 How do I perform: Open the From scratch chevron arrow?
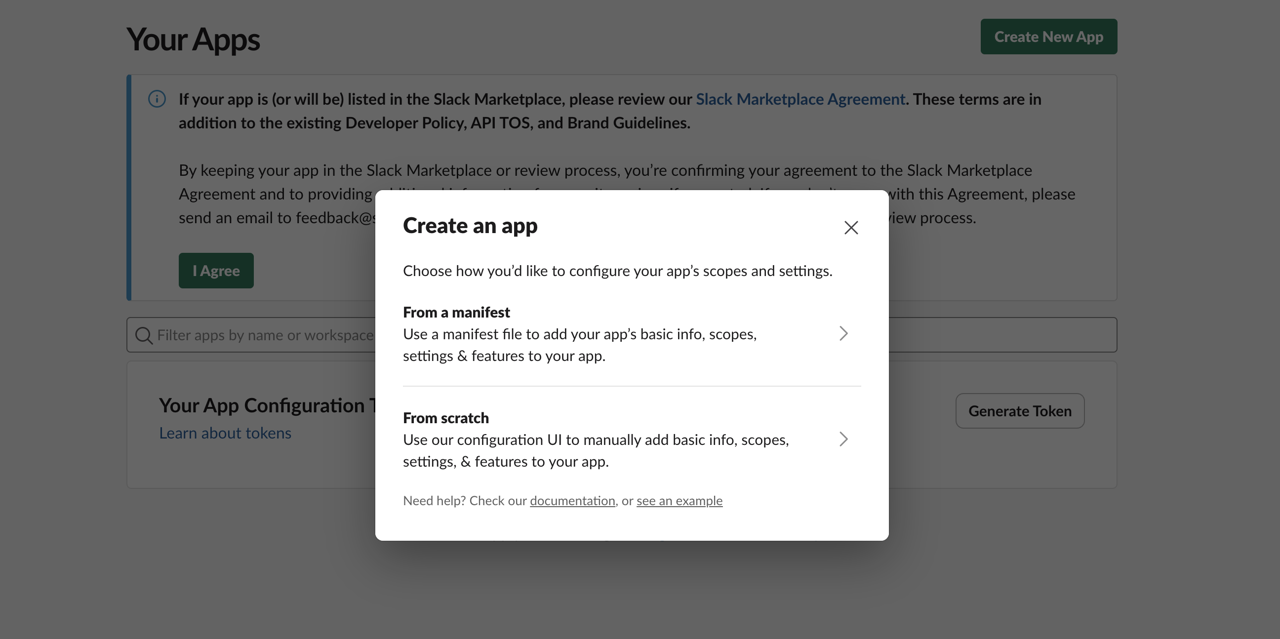pyautogui.click(x=844, y=439)
